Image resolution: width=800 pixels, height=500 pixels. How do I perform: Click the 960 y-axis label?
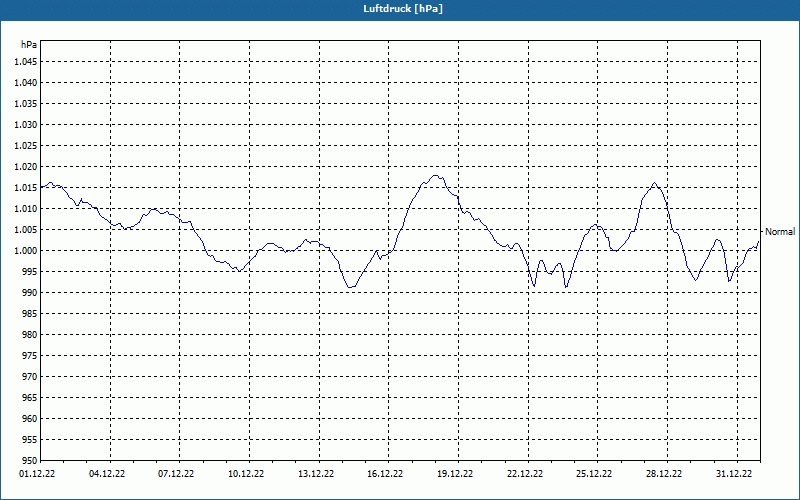coord(30,418)
